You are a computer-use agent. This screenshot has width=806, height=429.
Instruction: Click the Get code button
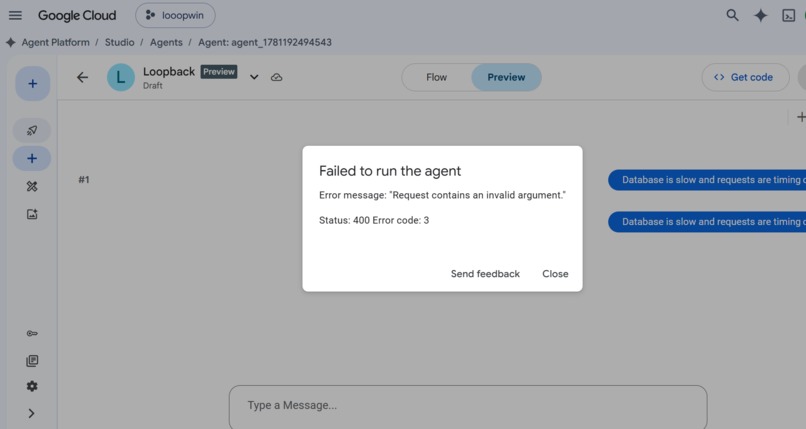(x=745, y=77)
